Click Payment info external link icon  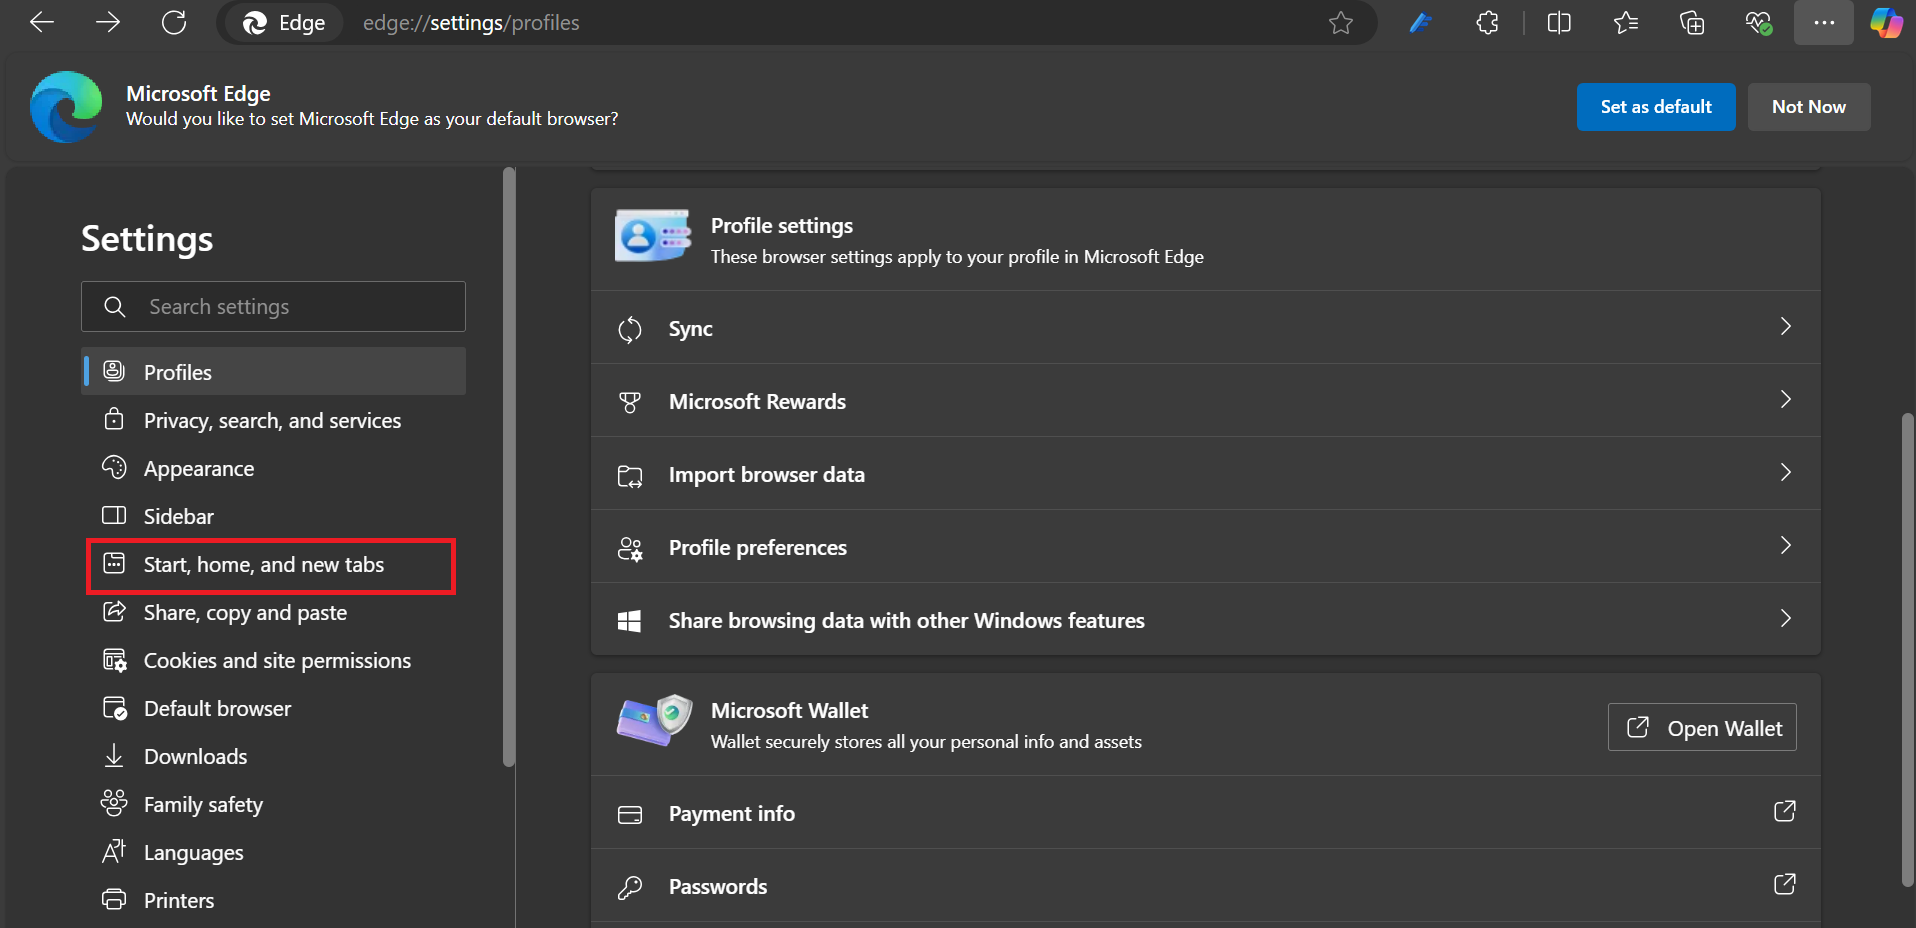[1785, 811]
